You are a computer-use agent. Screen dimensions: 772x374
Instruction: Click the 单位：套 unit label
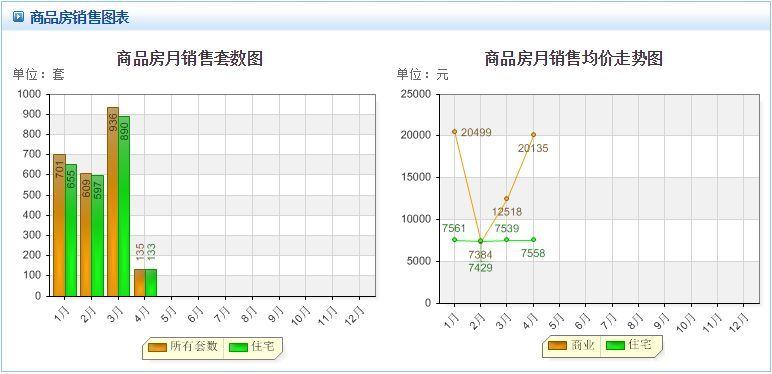pos(38,75)
